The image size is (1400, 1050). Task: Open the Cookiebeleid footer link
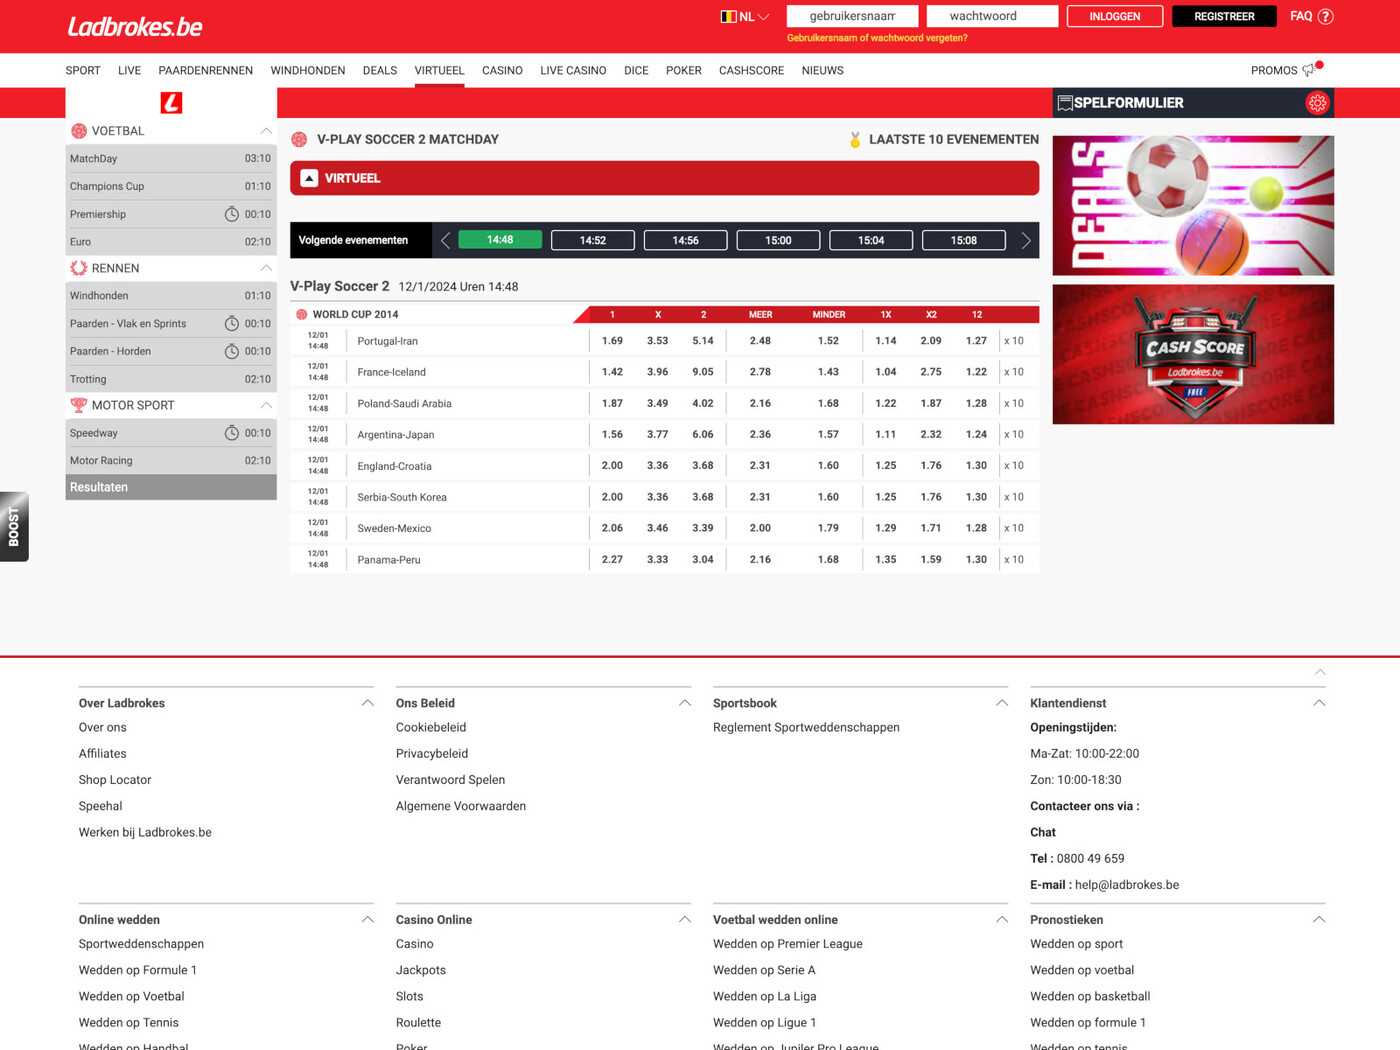click(x=431, y=727)
